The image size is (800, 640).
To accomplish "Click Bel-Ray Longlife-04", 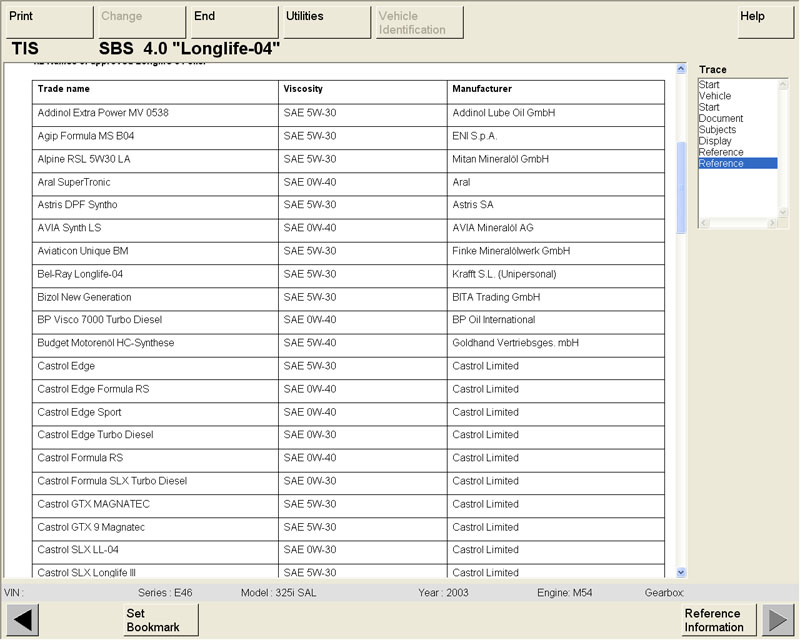I will [x=80, y=274].
